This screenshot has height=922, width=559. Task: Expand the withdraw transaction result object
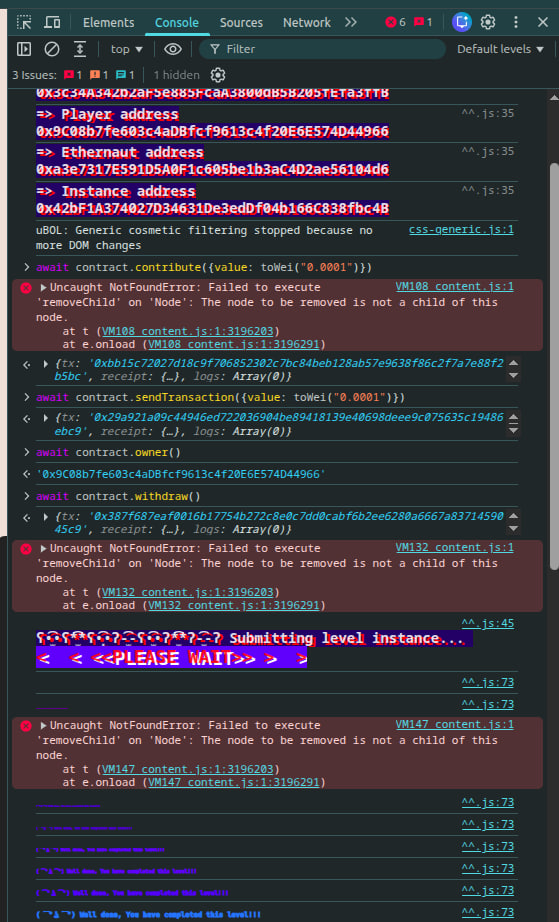point(46,516)
